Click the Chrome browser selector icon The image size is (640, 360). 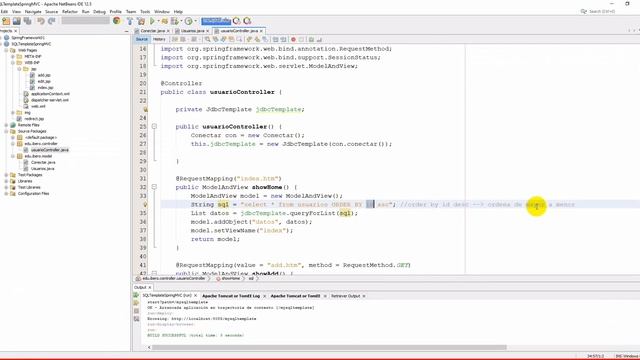(x=117, y=21)
